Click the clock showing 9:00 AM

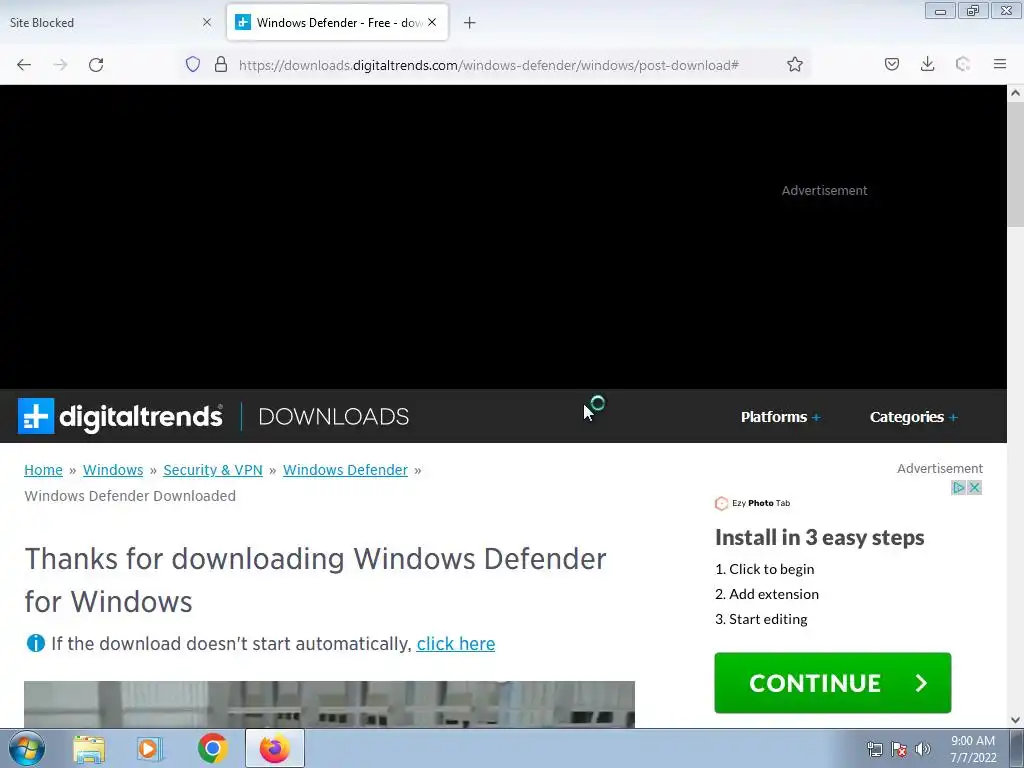tap(973, 748)
